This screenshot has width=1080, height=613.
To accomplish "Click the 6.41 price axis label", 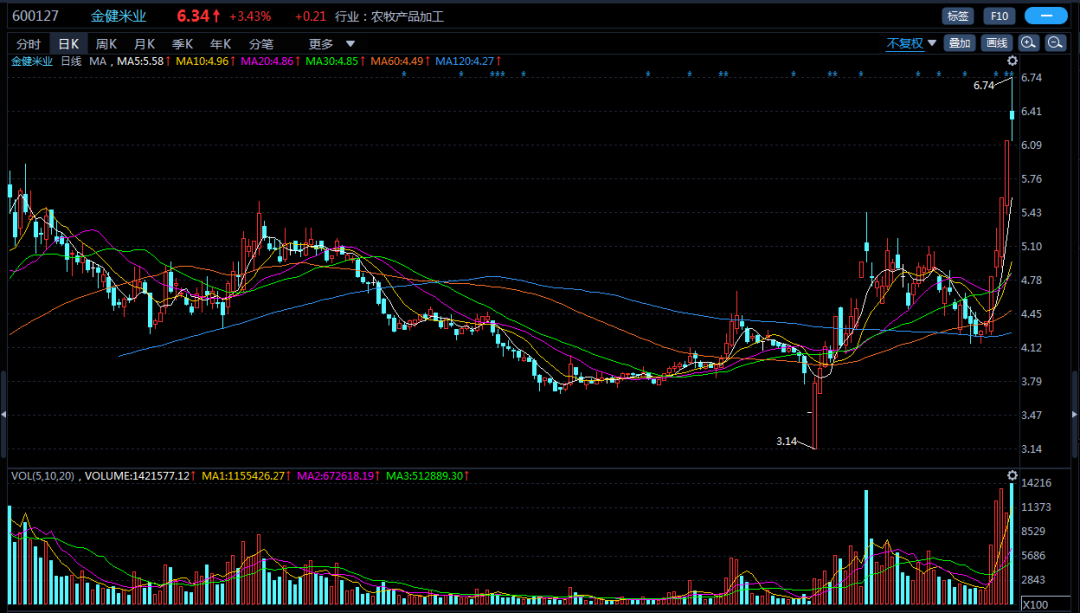I will pyautogui.click(x=1031, y=111).
